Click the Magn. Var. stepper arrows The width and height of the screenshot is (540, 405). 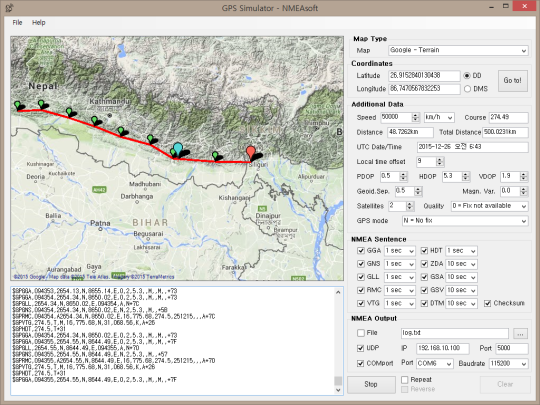(524, 191)
